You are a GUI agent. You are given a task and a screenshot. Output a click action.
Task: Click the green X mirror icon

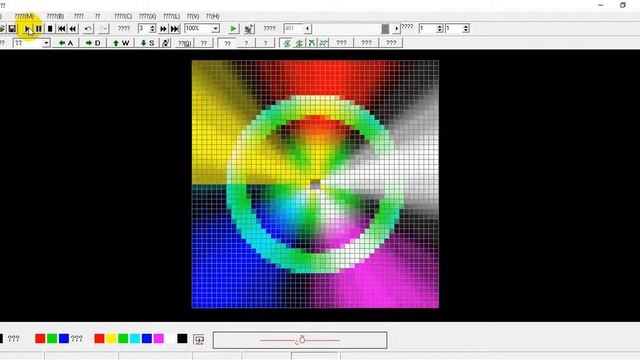(x=311, y=43)
